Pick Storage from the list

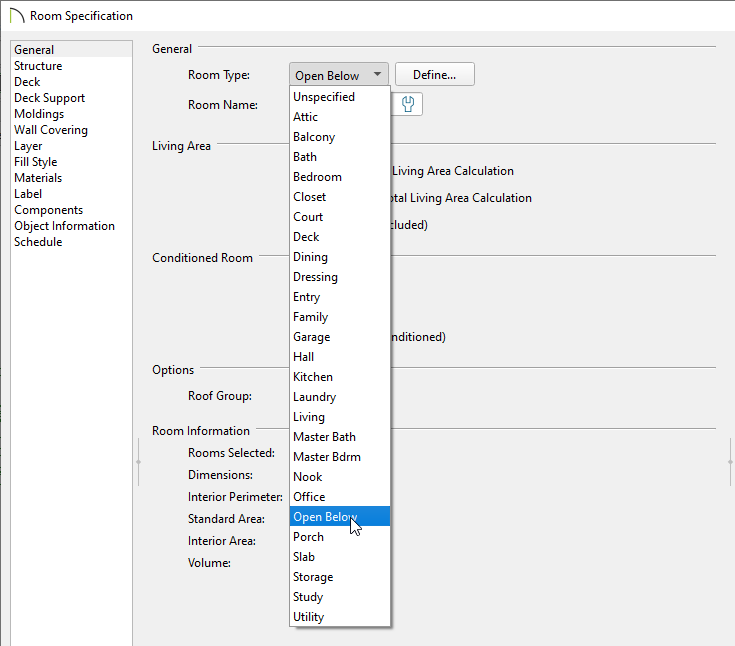point(340,577)
